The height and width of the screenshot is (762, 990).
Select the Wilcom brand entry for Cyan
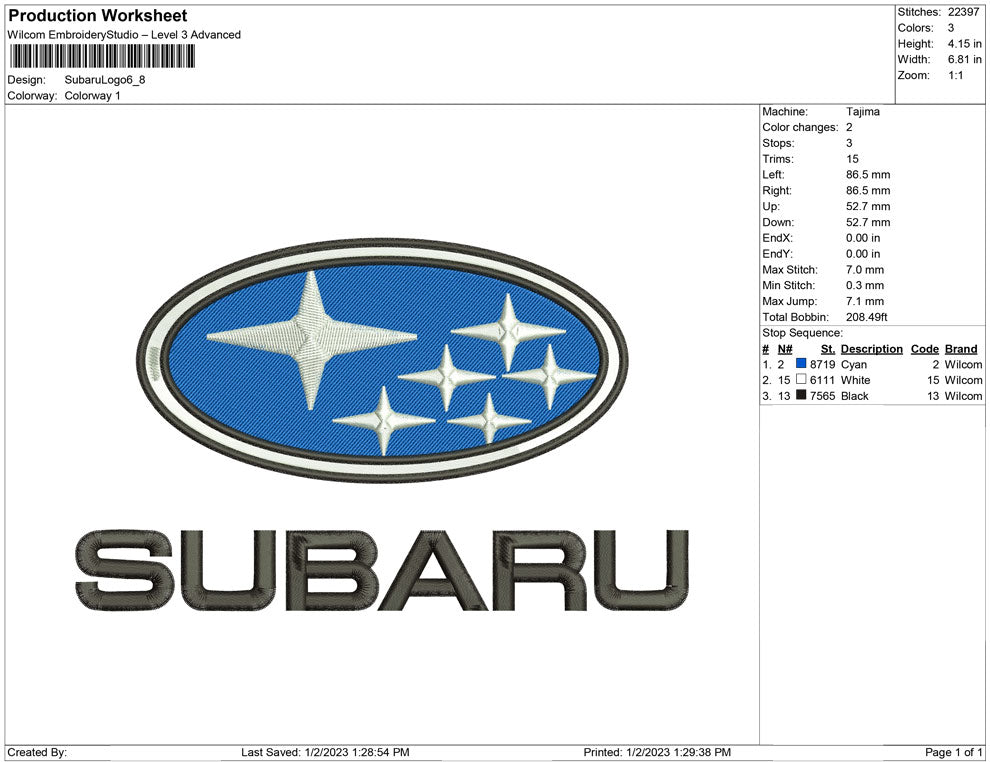click(x=962, y=364)
